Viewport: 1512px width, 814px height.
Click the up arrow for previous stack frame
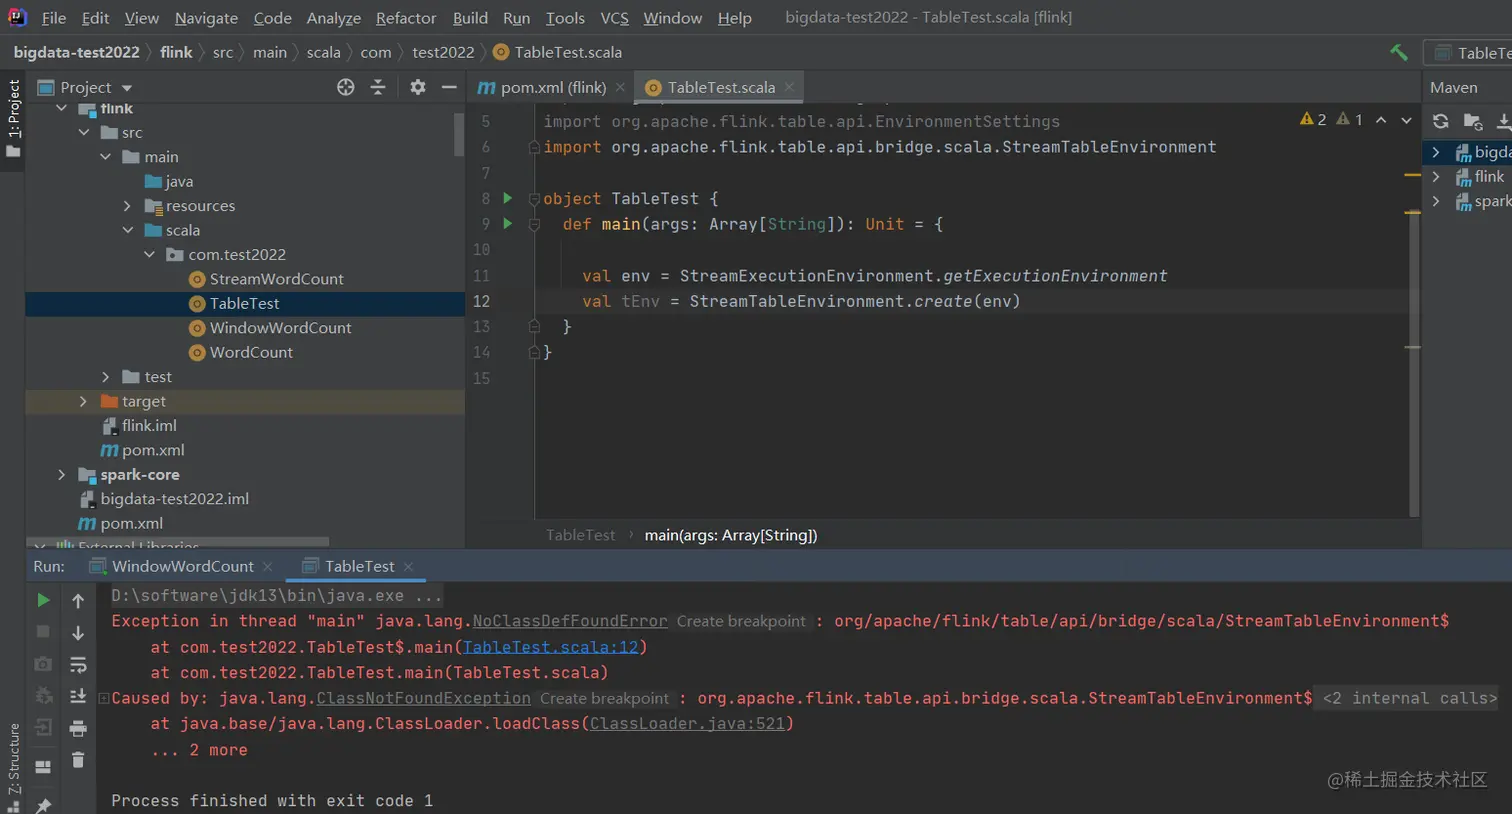coord(78,600)
